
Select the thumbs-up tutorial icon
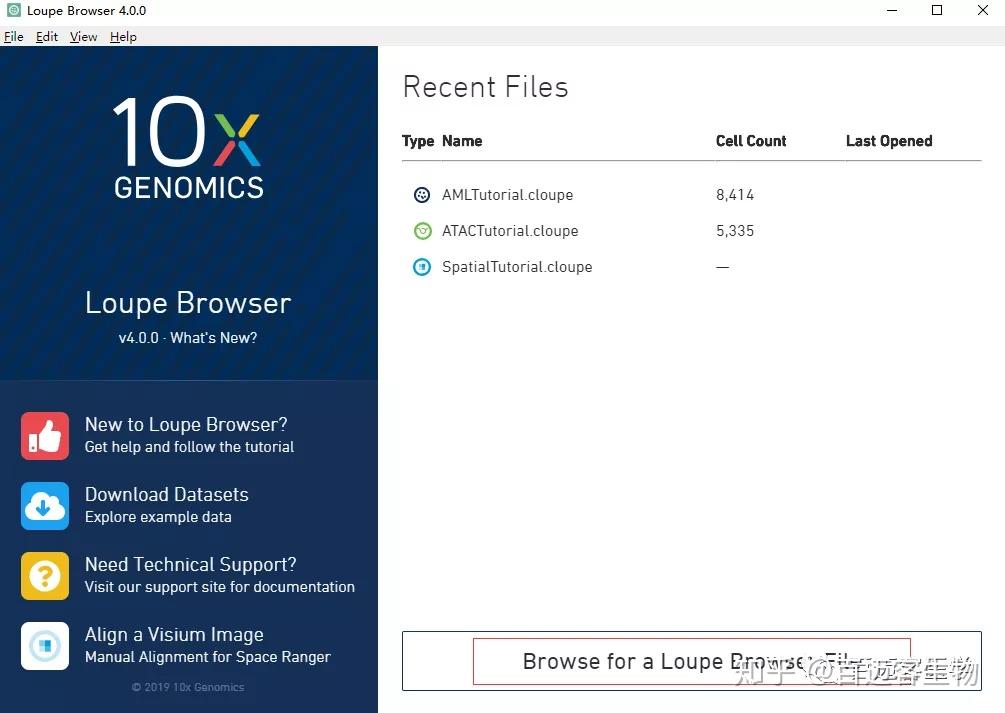(44, 434)
